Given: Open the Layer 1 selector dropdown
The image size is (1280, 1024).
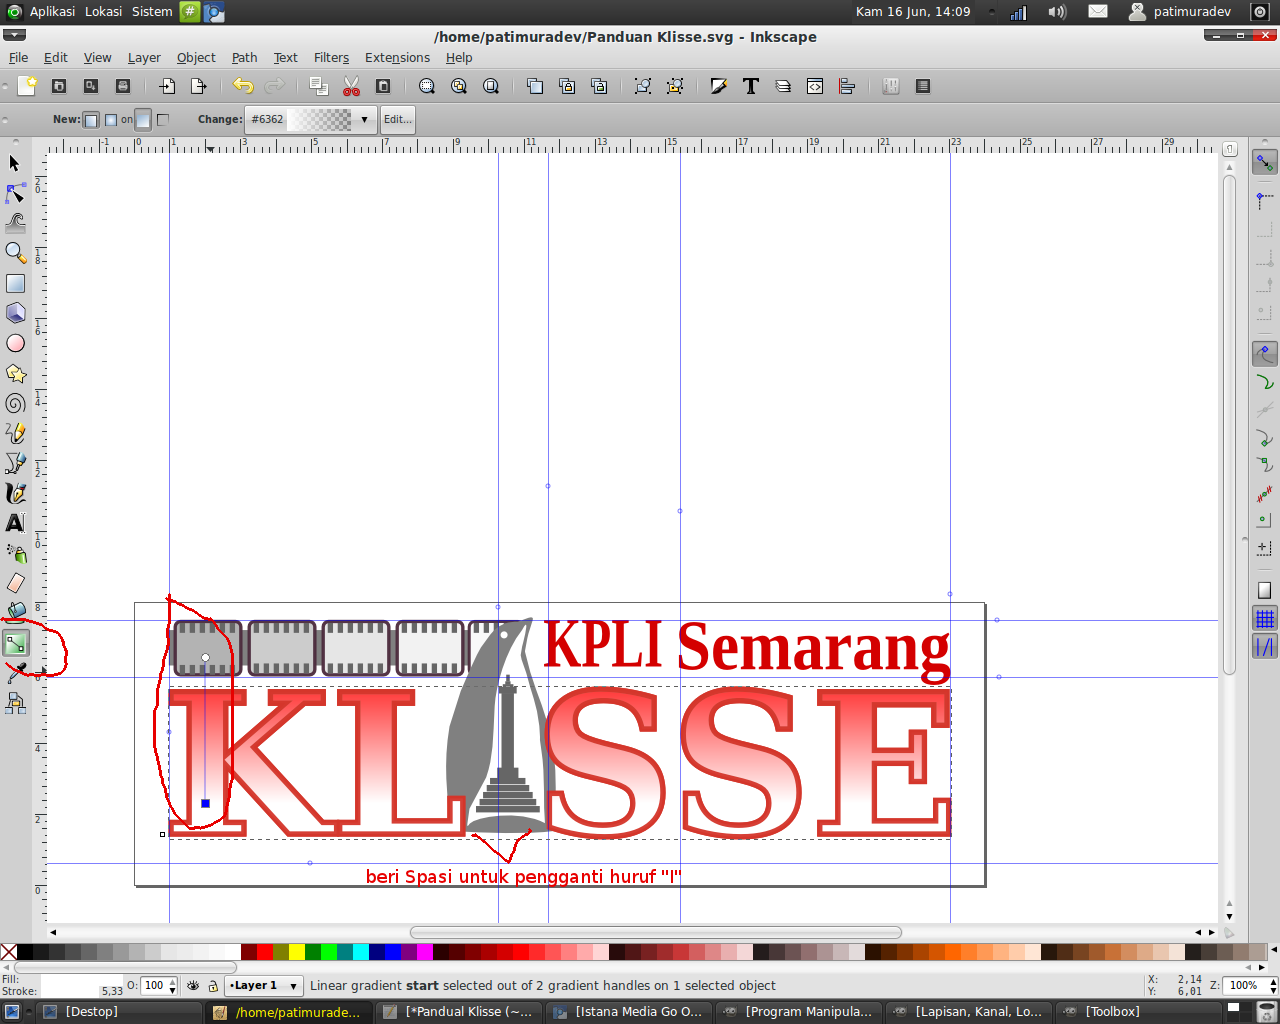Looking at the screenshot, I should coord(263,986).
